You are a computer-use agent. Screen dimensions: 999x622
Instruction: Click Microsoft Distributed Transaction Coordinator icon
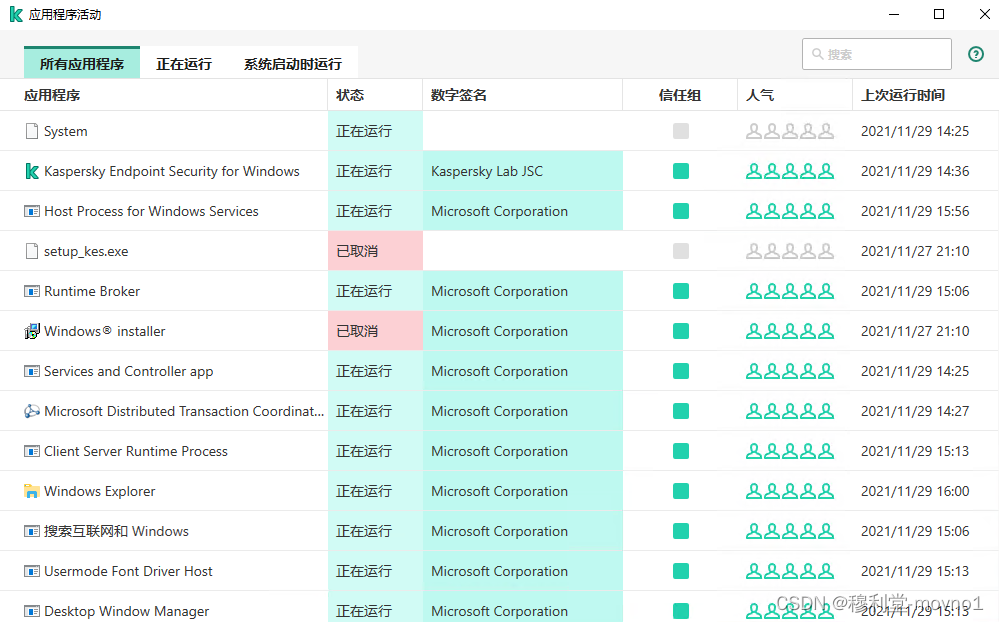pyautogui.click(x=31, y=411)
